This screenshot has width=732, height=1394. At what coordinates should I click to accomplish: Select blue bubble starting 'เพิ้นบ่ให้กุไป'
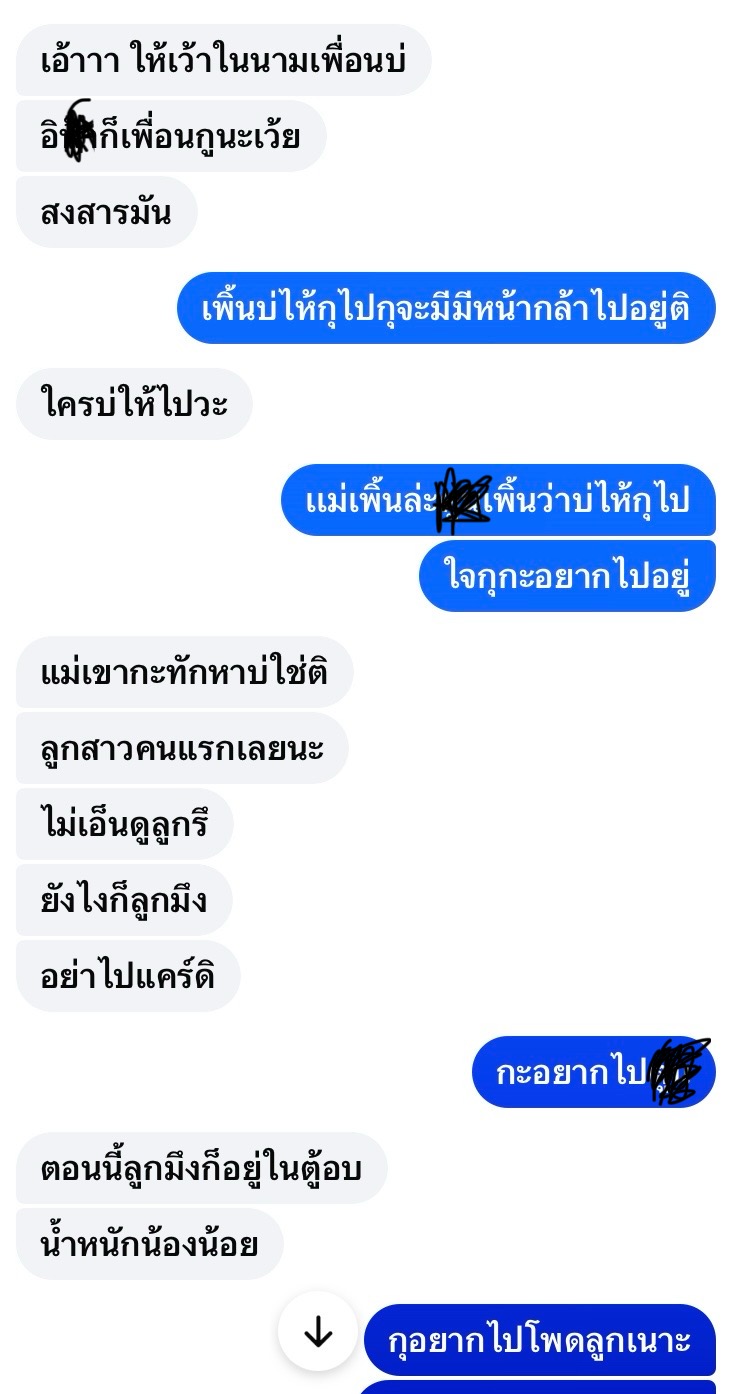click(446, 308)
